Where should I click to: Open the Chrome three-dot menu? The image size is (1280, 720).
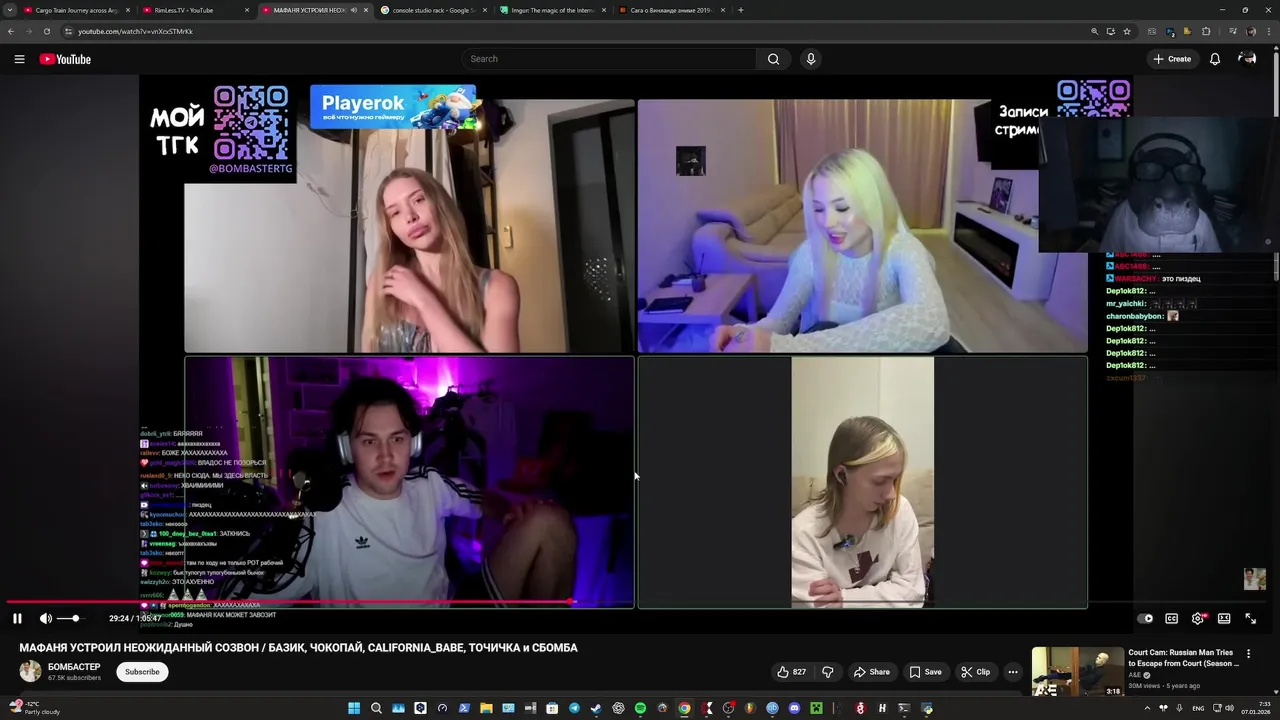coord(1269,31)
